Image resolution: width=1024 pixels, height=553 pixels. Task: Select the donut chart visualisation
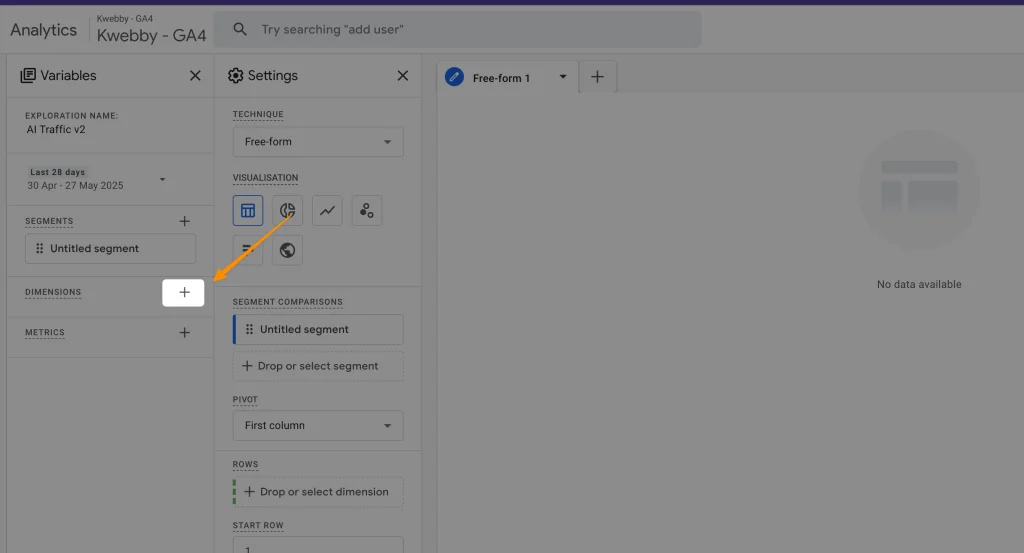tap(287, 210)
